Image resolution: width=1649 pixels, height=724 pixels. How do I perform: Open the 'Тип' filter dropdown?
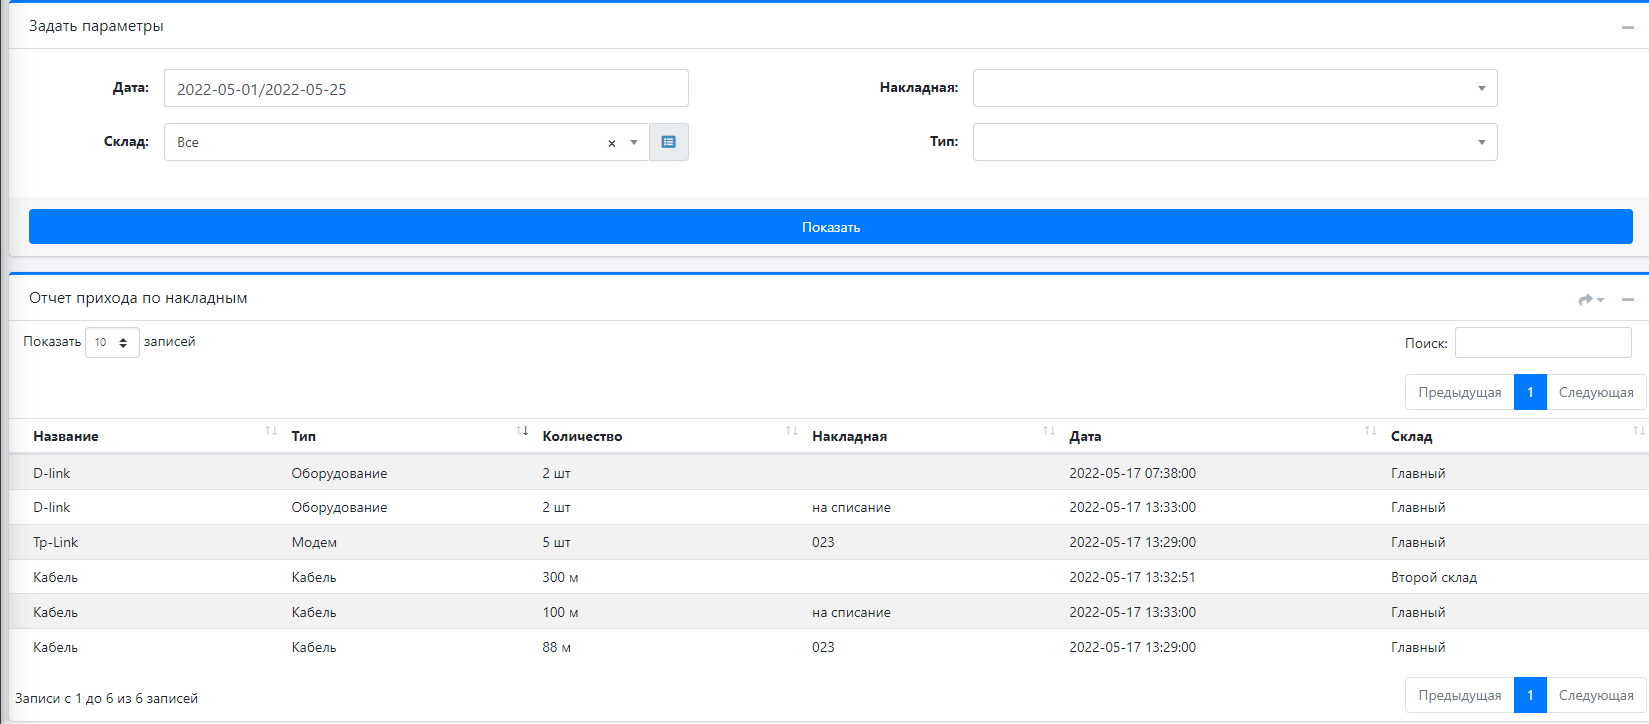pyautogui.click(x=1234, y=142)
